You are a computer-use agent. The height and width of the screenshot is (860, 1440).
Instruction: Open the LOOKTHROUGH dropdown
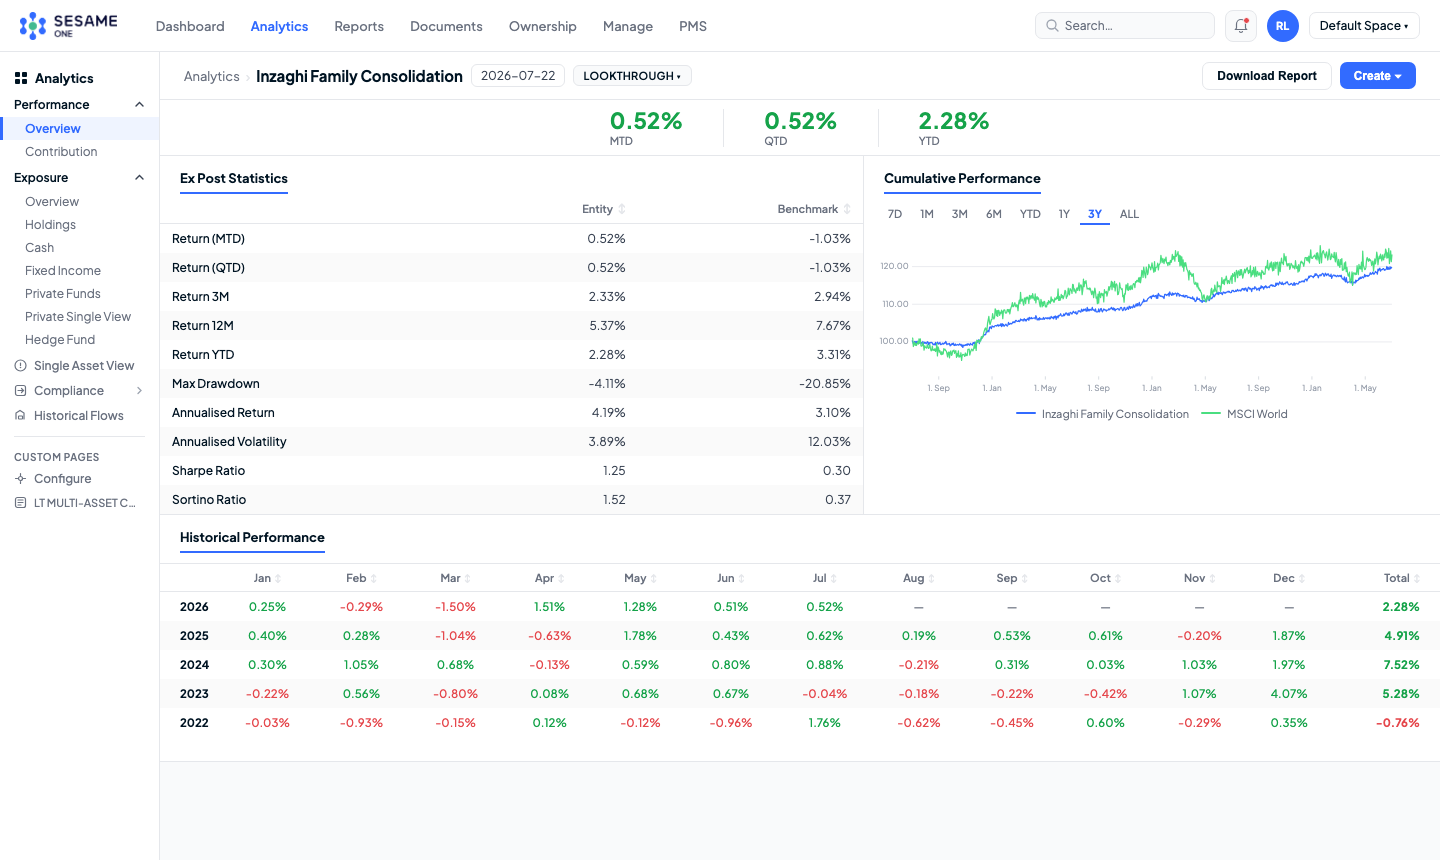632,76
